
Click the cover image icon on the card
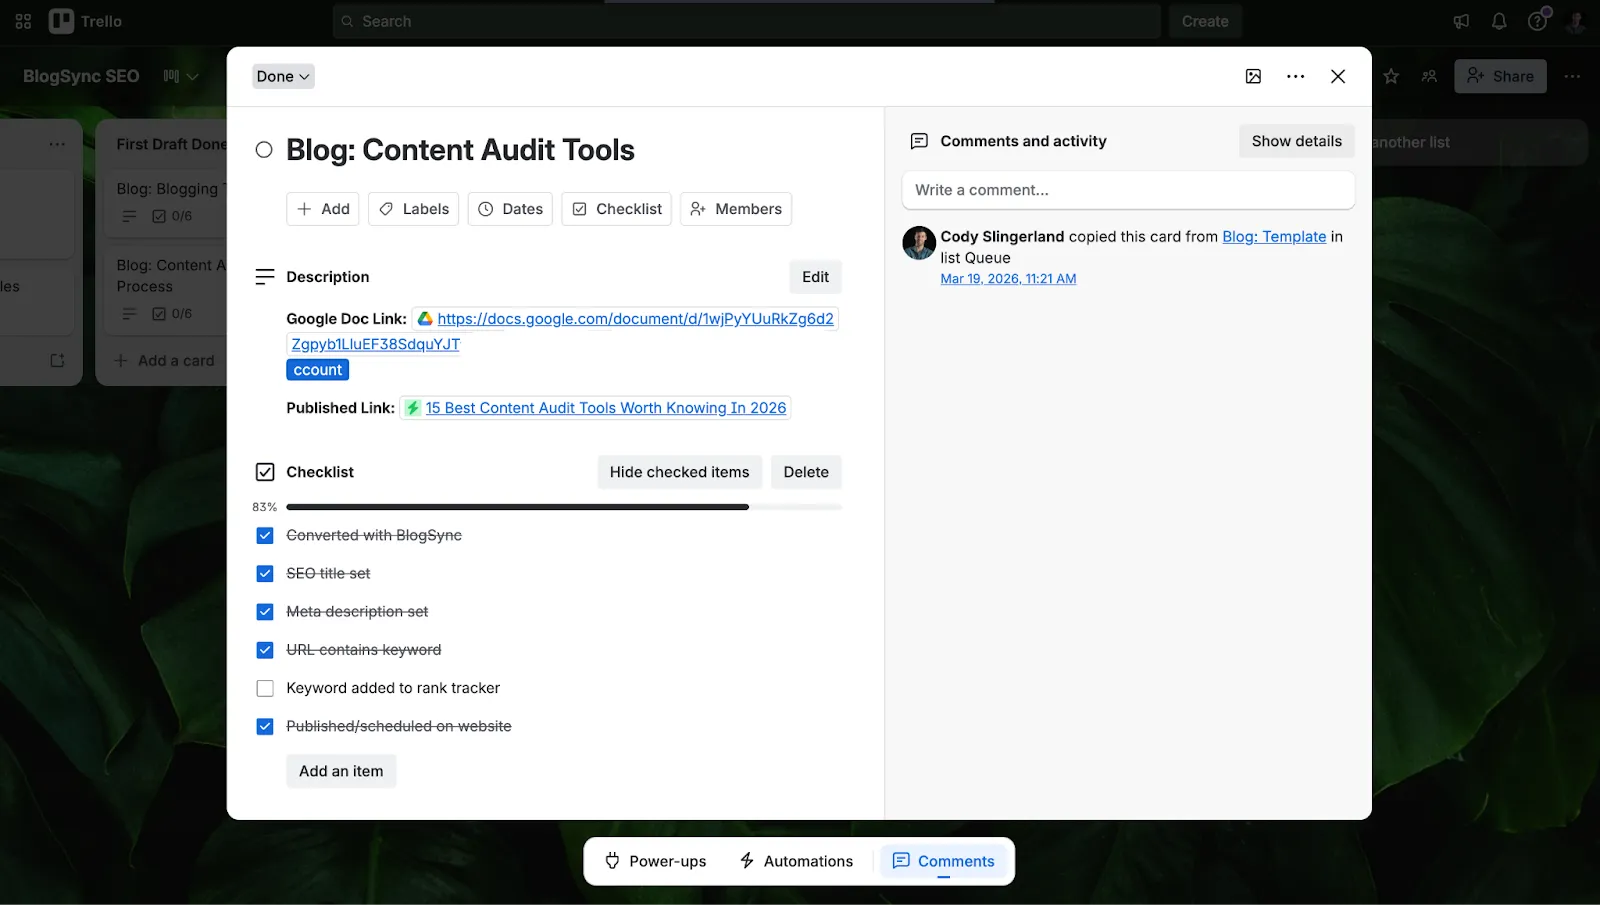point(1253,75)
